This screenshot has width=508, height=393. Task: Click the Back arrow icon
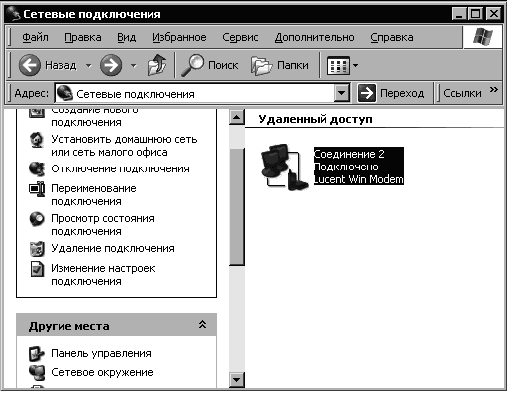click(30, 65)
